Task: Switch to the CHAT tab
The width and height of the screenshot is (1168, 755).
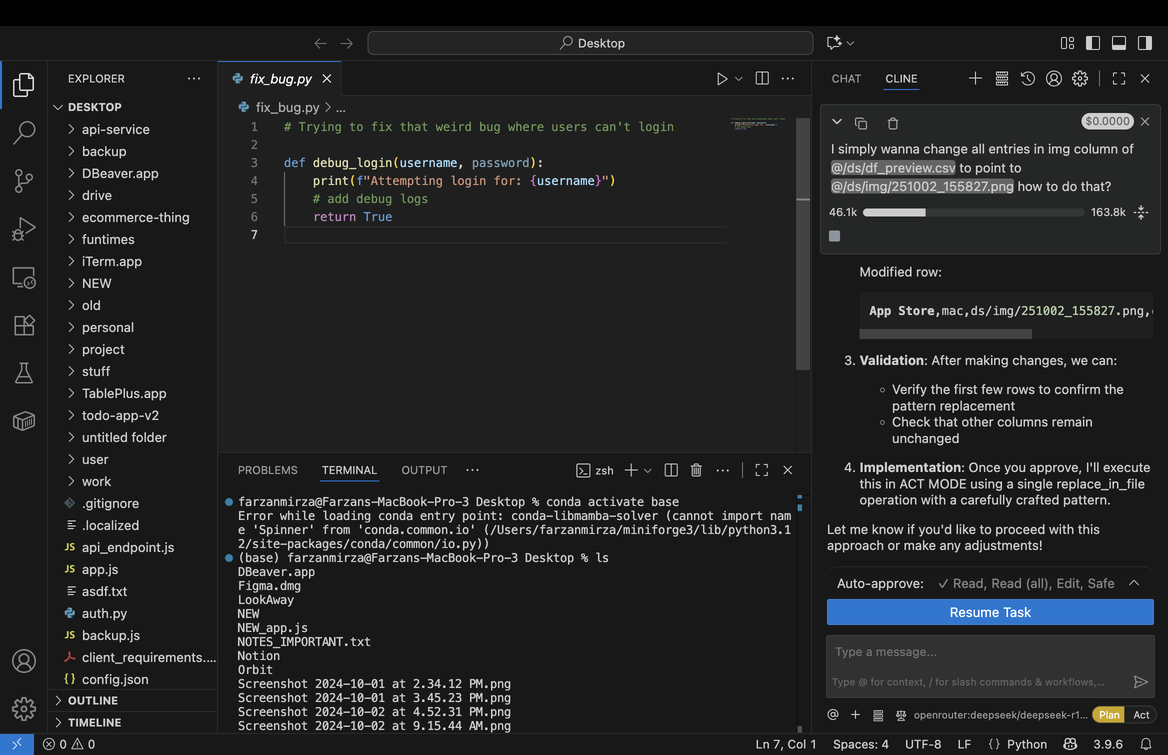Action: 846,79
